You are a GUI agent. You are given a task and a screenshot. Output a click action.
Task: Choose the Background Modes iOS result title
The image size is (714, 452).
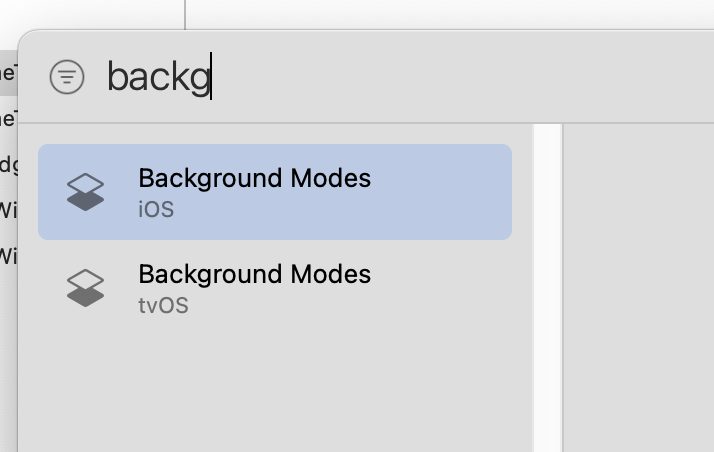click(255, 178)
